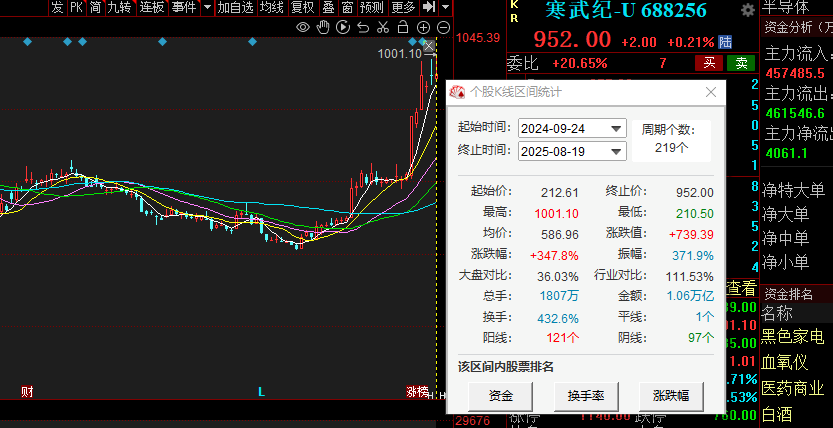
Task: Dismiss the small X box near 1001.10
Action: (429, 46)
